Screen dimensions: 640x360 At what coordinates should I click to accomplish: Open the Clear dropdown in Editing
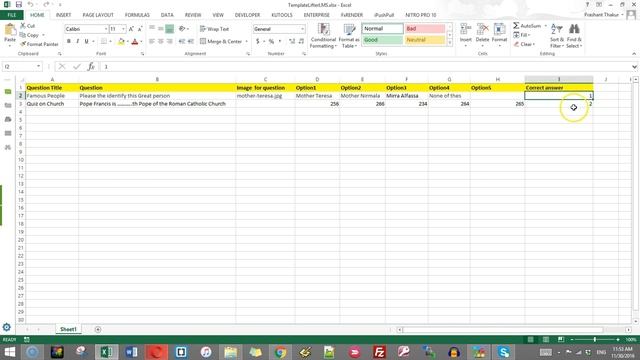tap(524, 44)
